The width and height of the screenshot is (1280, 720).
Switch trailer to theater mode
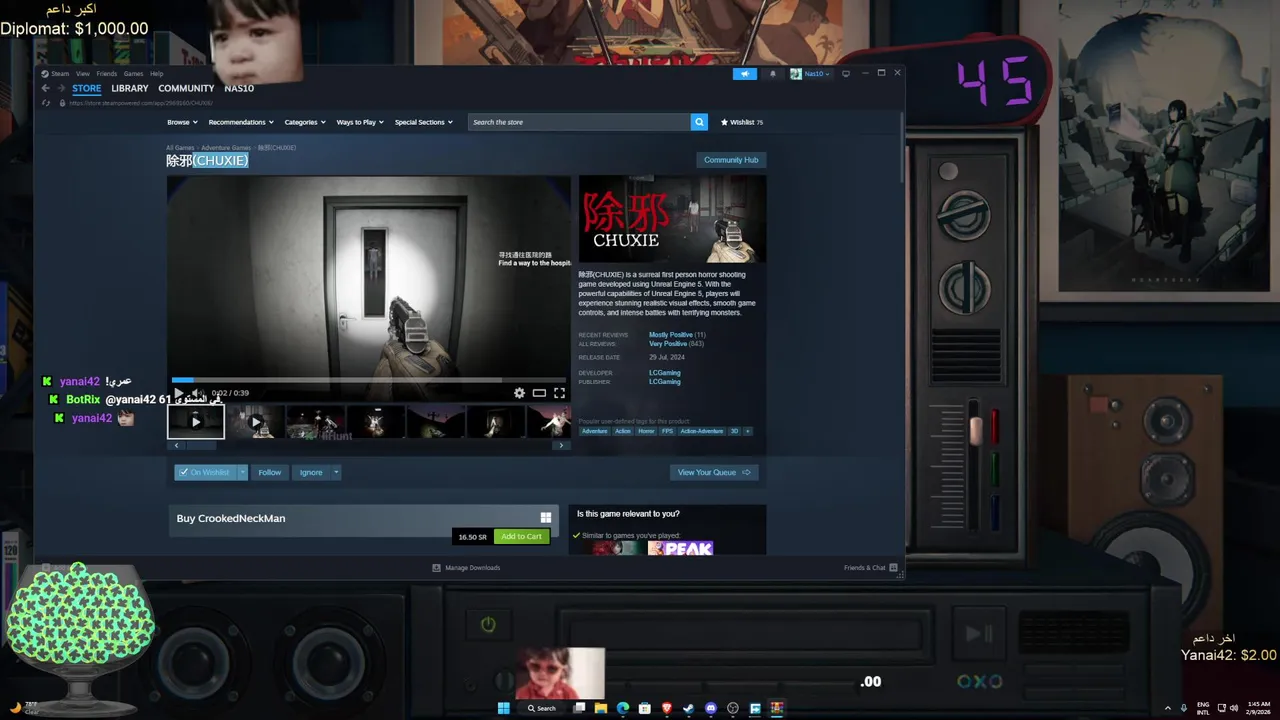tap(539, 393)
